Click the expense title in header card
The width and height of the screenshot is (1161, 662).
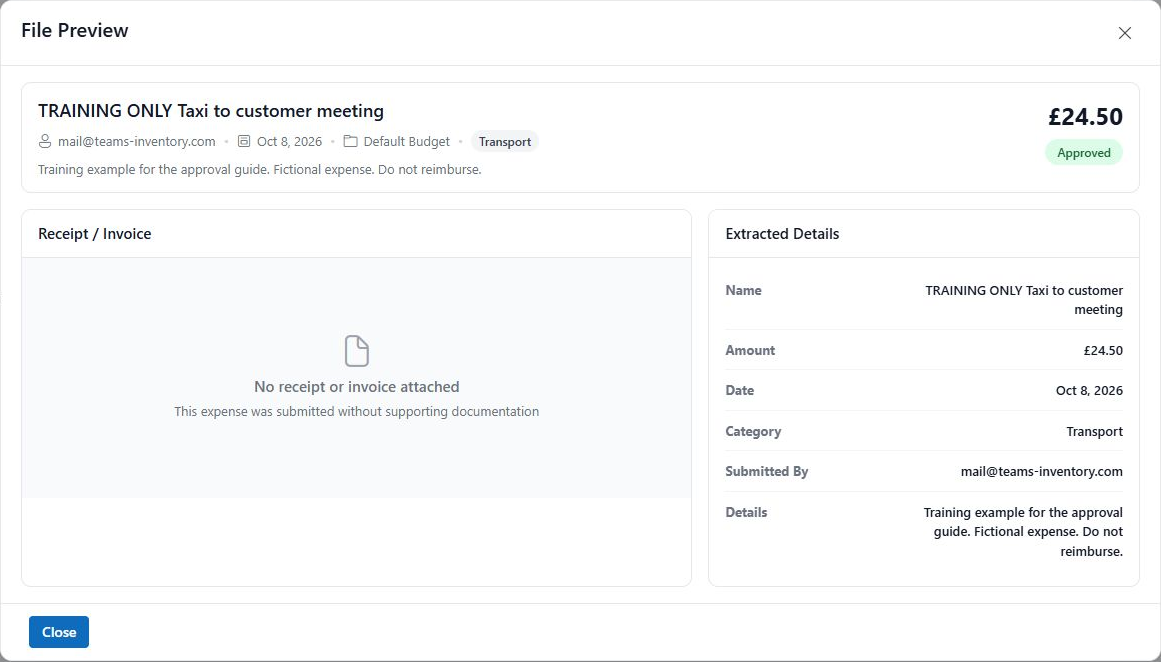[211, 111]
